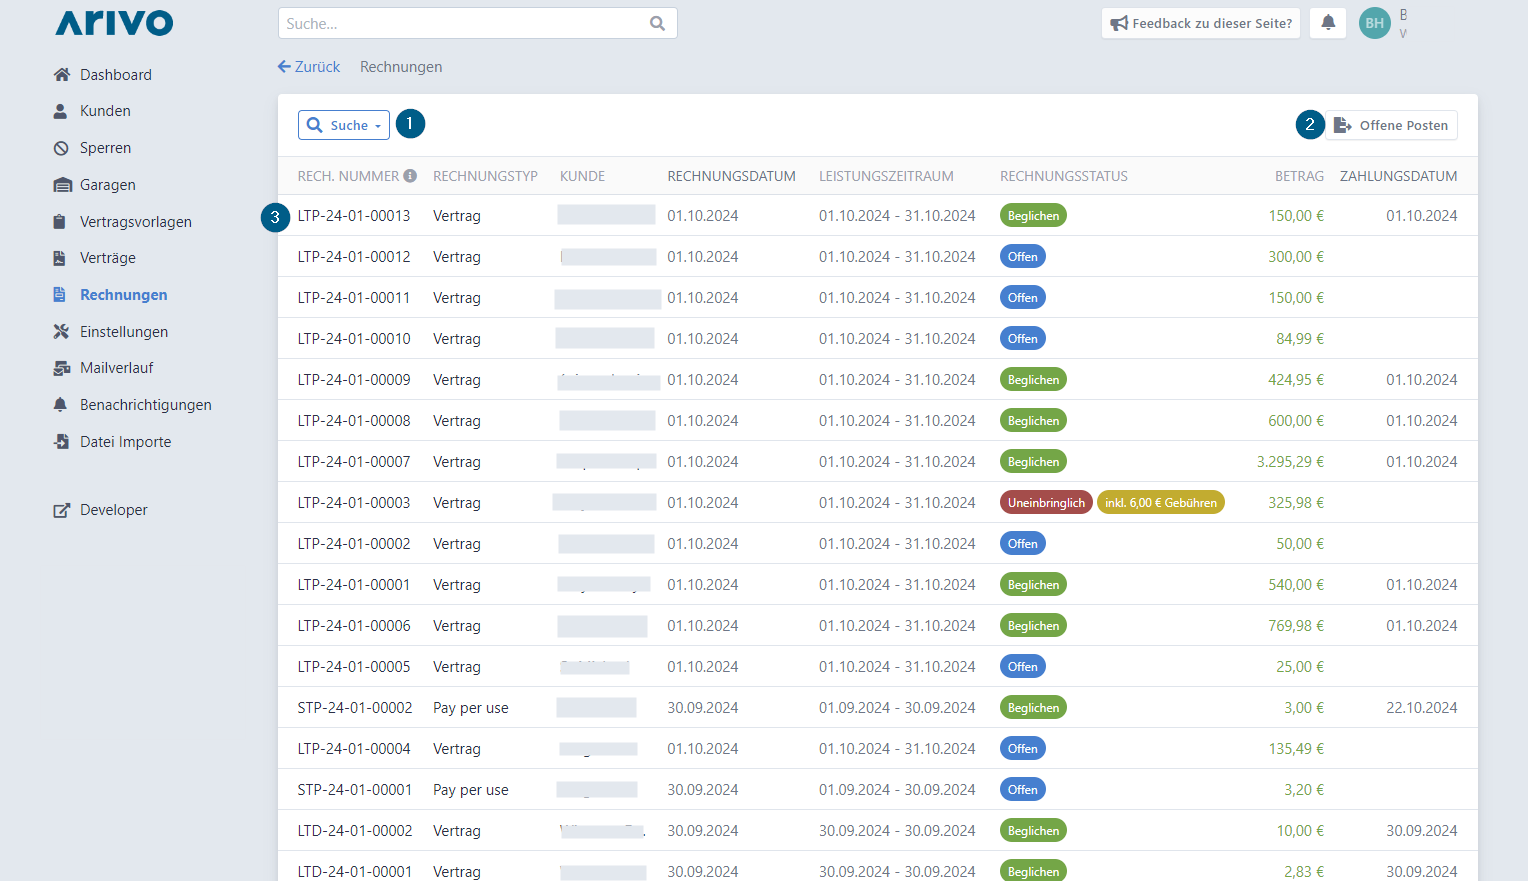
Task: Click the Zurück back link
Action: point(309,67)
